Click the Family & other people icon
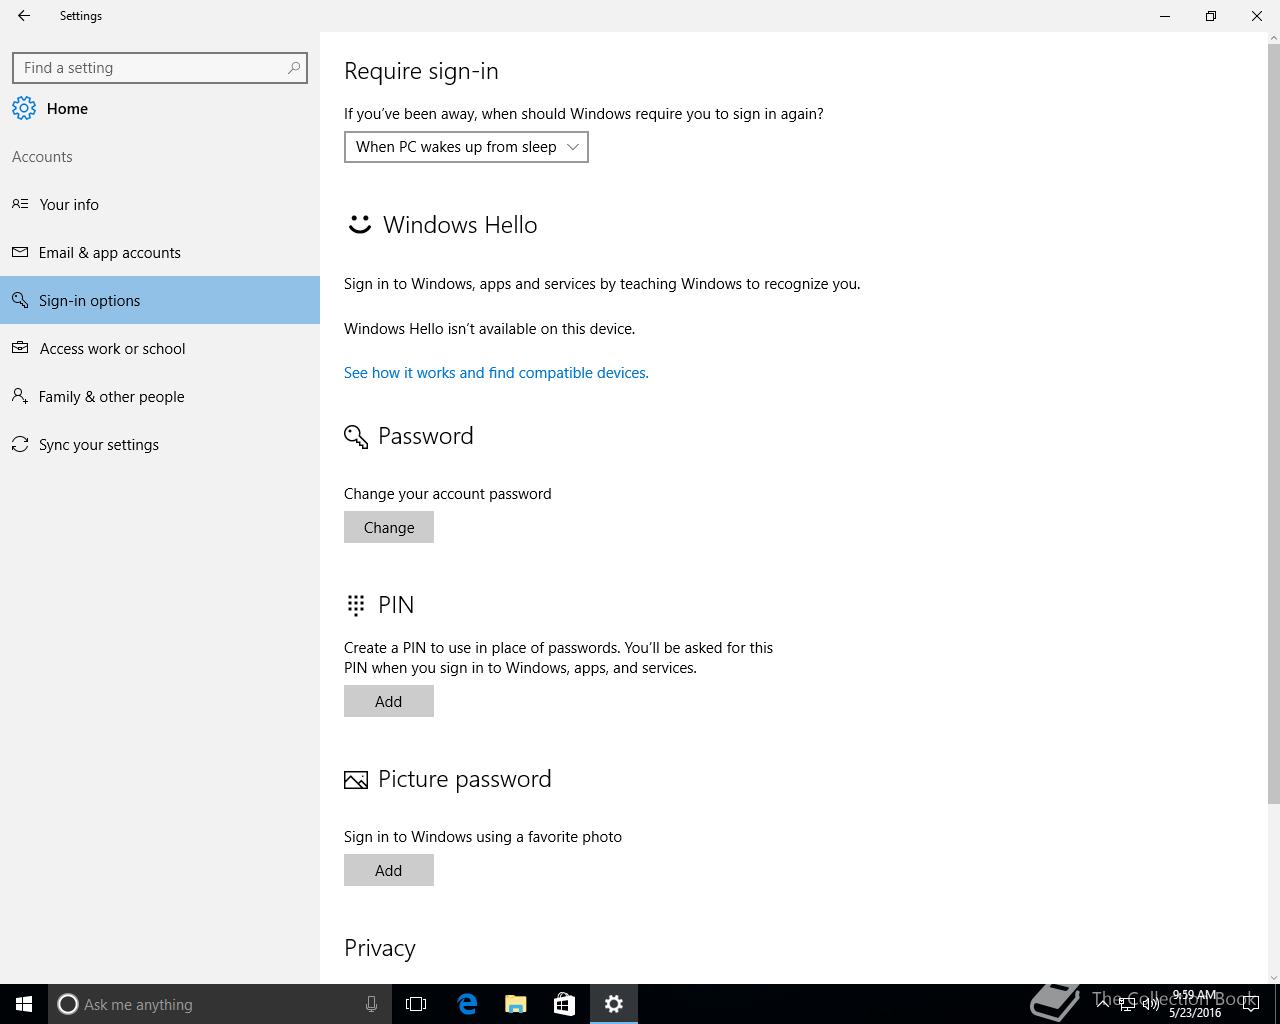 [x=20, y=396]
